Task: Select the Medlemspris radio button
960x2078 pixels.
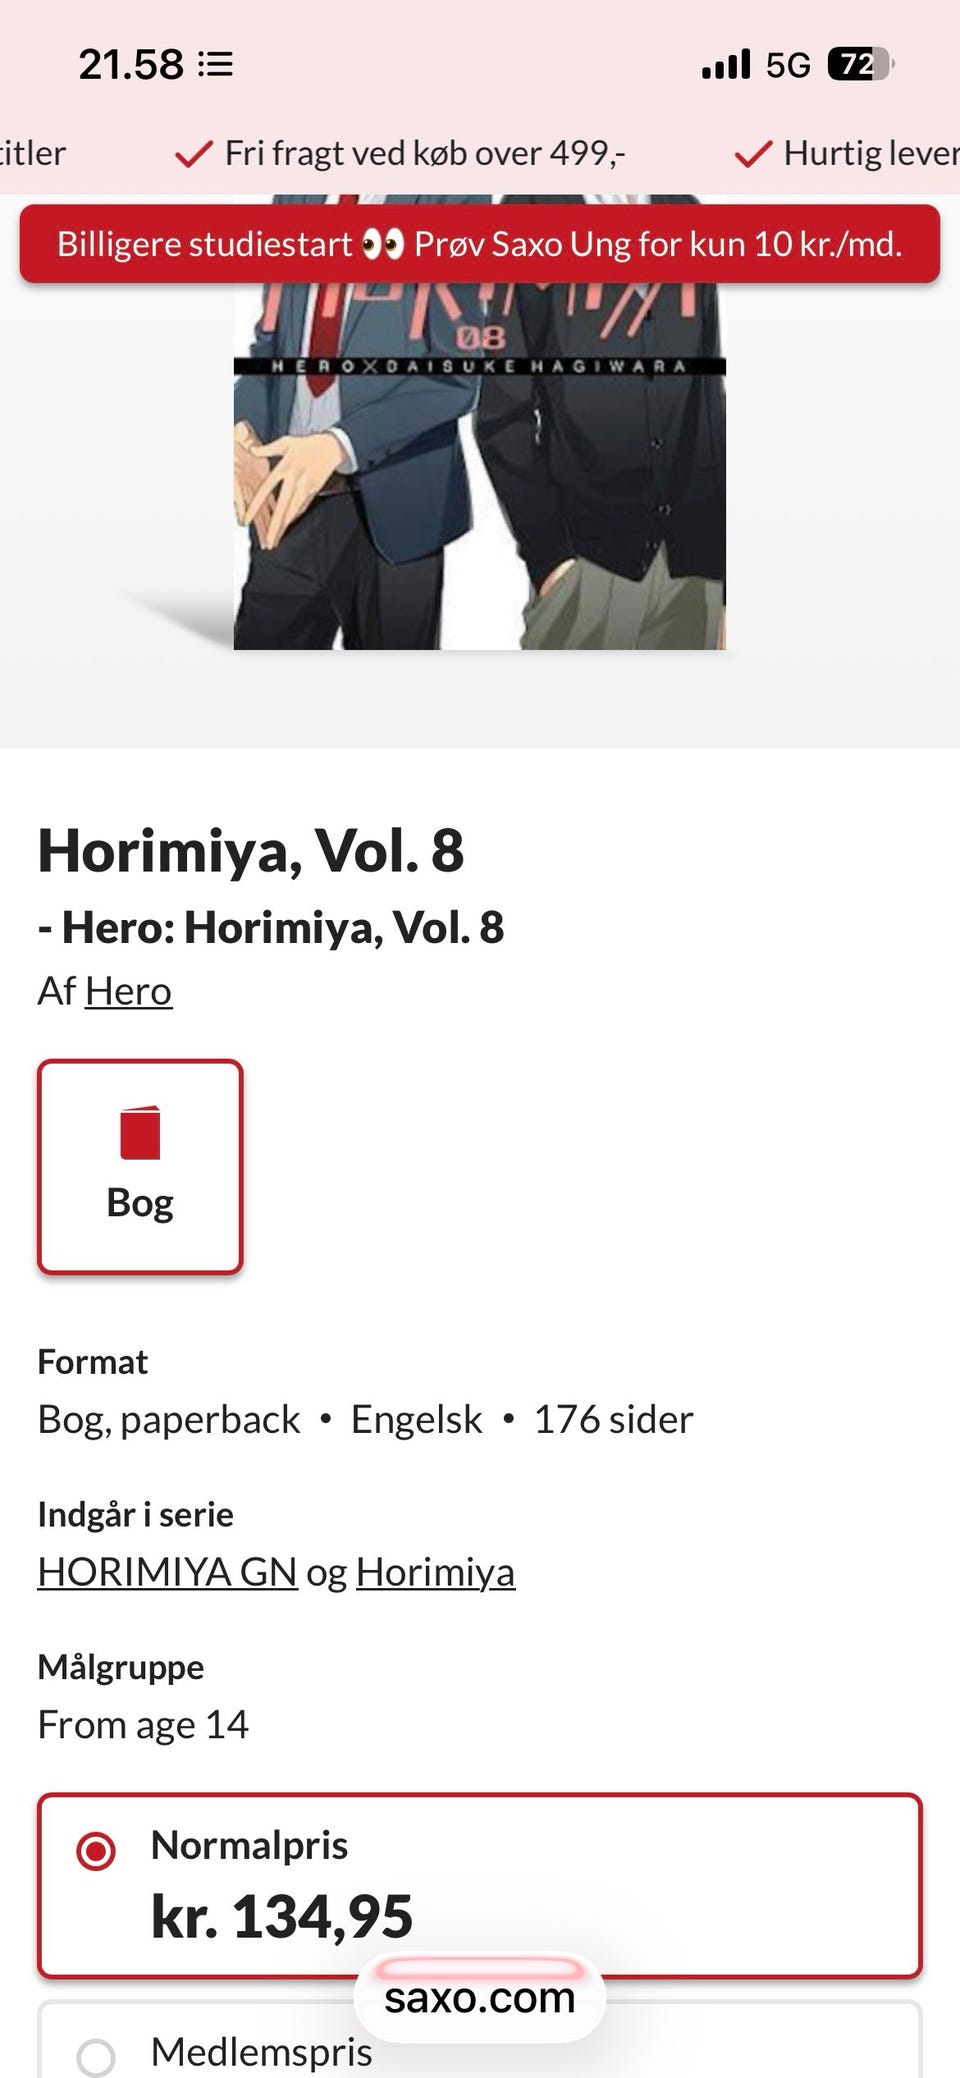Action: [x=96, y=2057]
